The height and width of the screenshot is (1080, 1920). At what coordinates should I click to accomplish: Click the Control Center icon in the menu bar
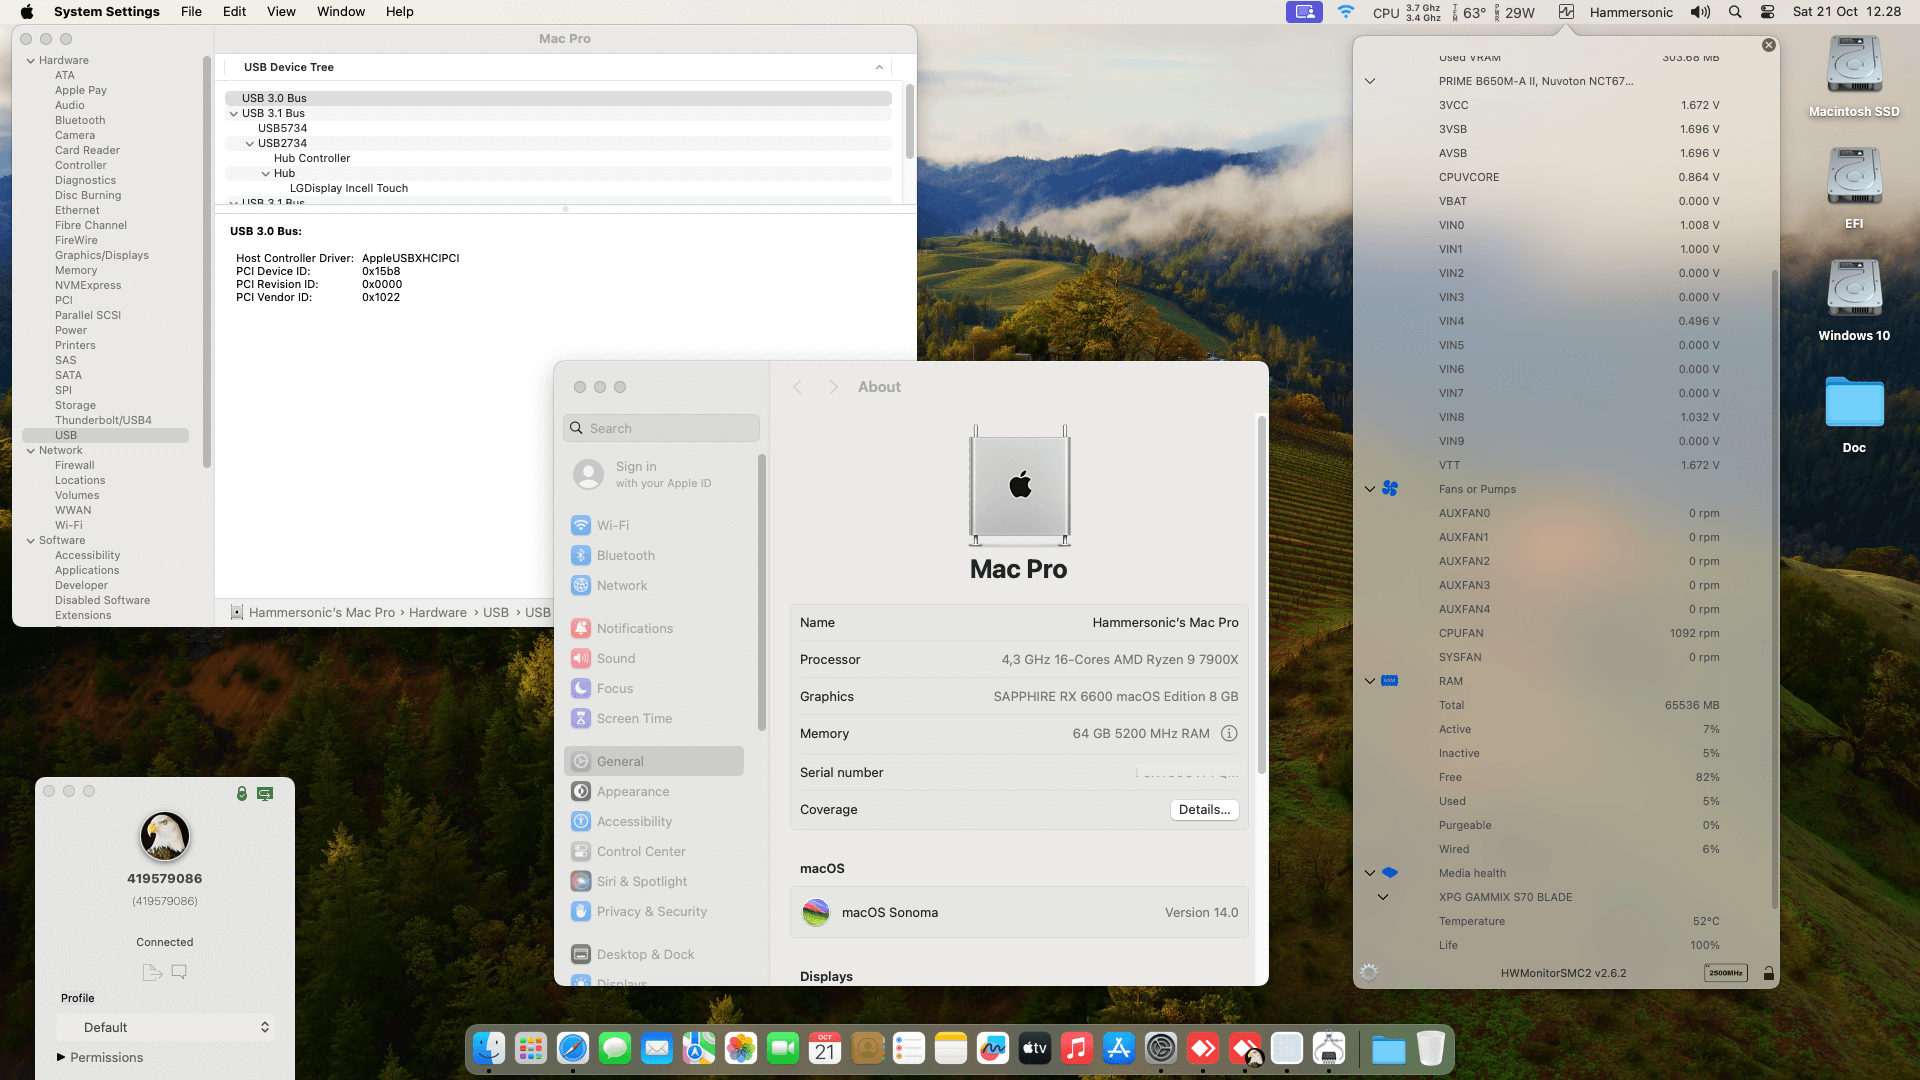1767,12
